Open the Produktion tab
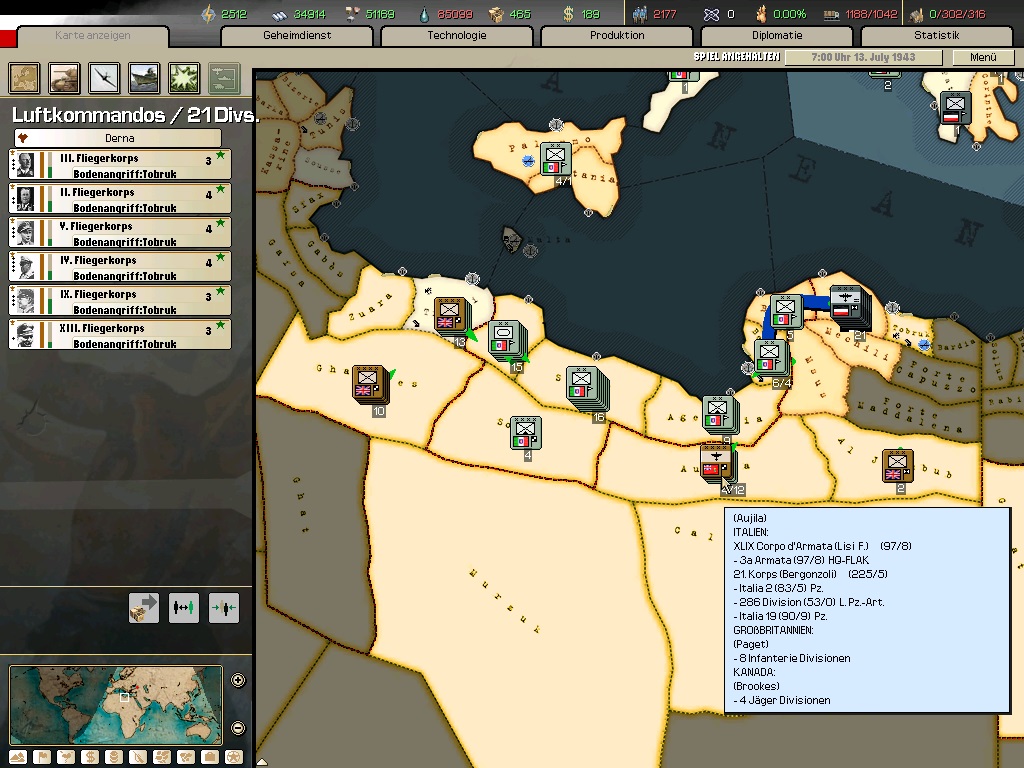The image size is (1024, 768). click(617, 36)
